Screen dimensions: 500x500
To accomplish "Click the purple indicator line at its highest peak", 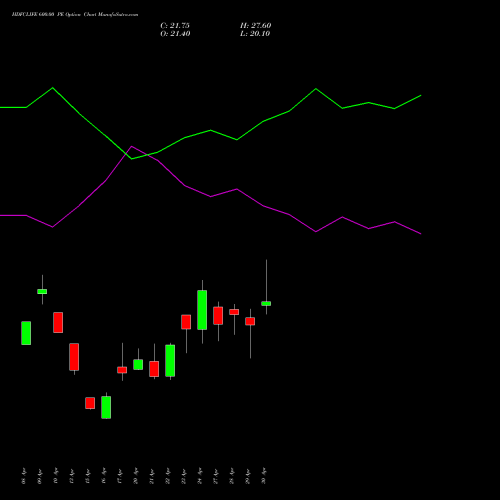I will (x=132, y=146).
